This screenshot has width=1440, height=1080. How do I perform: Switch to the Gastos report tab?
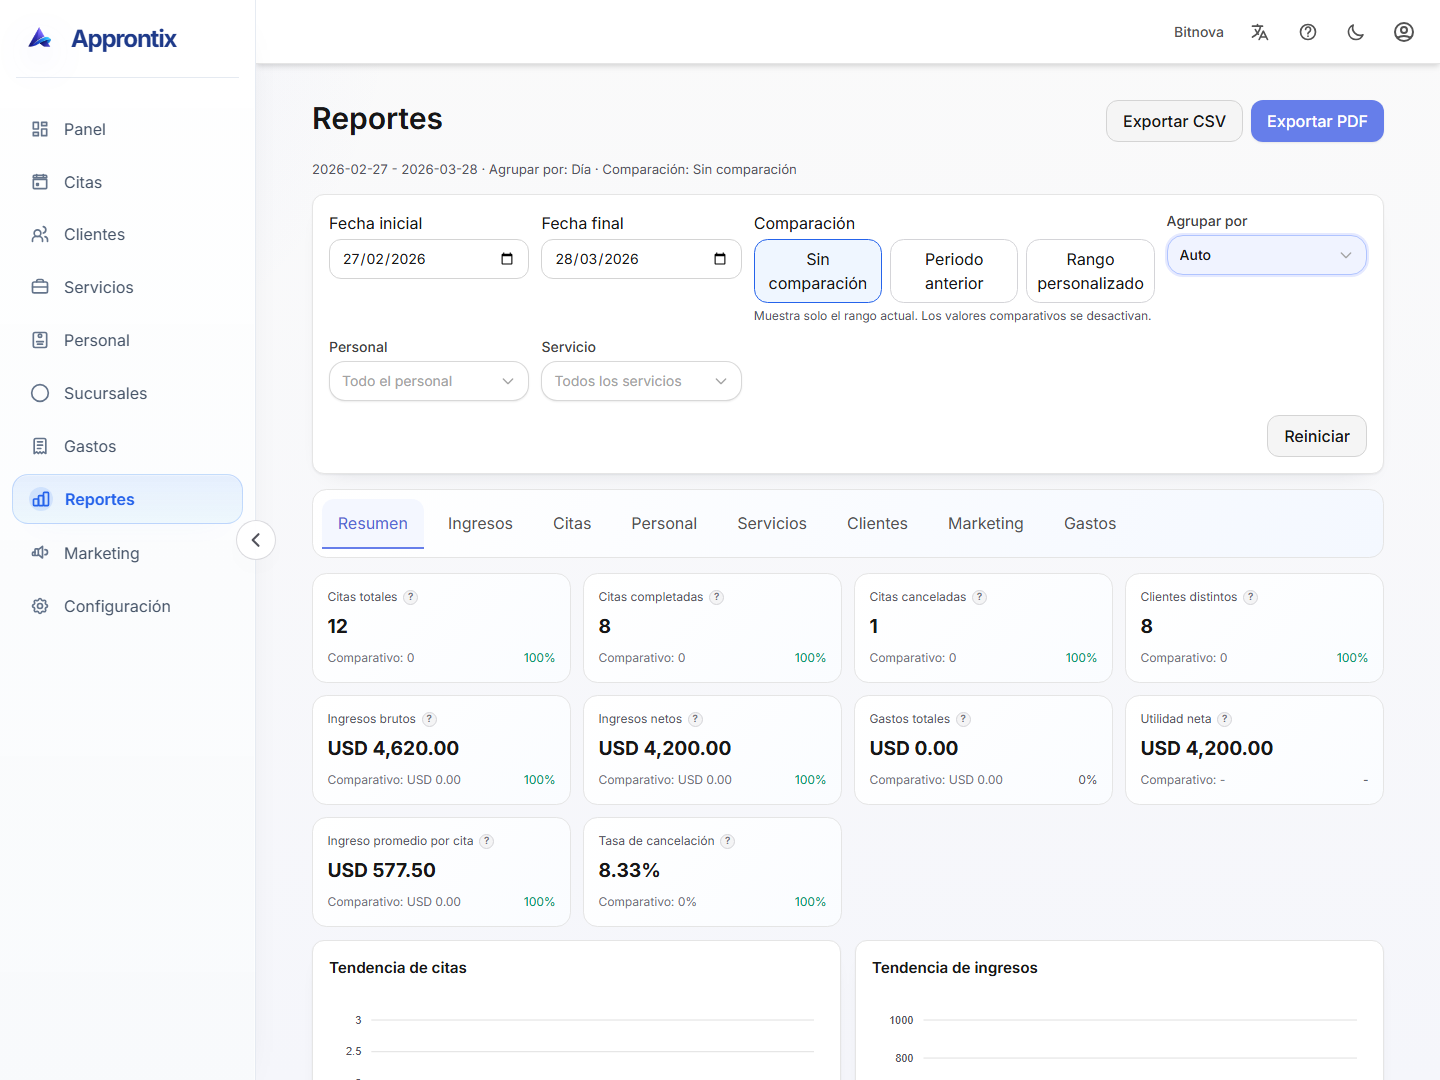1090,524
